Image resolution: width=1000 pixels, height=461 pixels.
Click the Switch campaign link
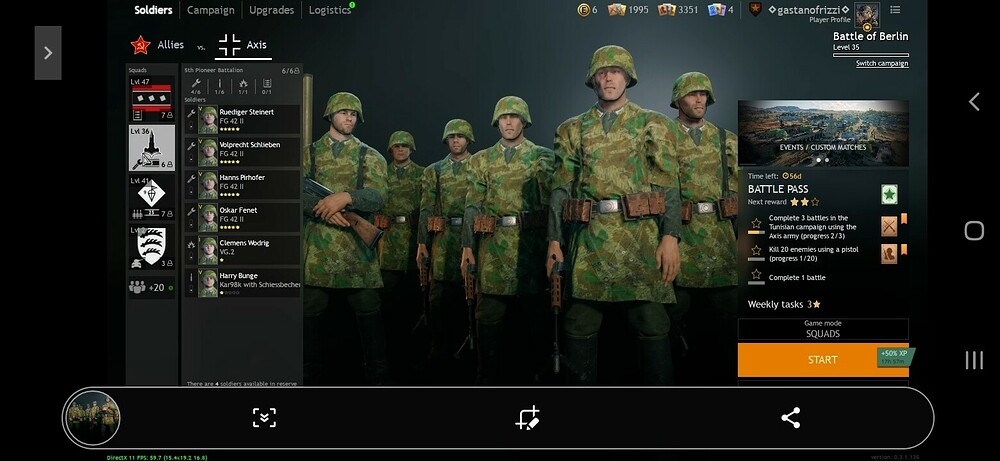point(881,63)
